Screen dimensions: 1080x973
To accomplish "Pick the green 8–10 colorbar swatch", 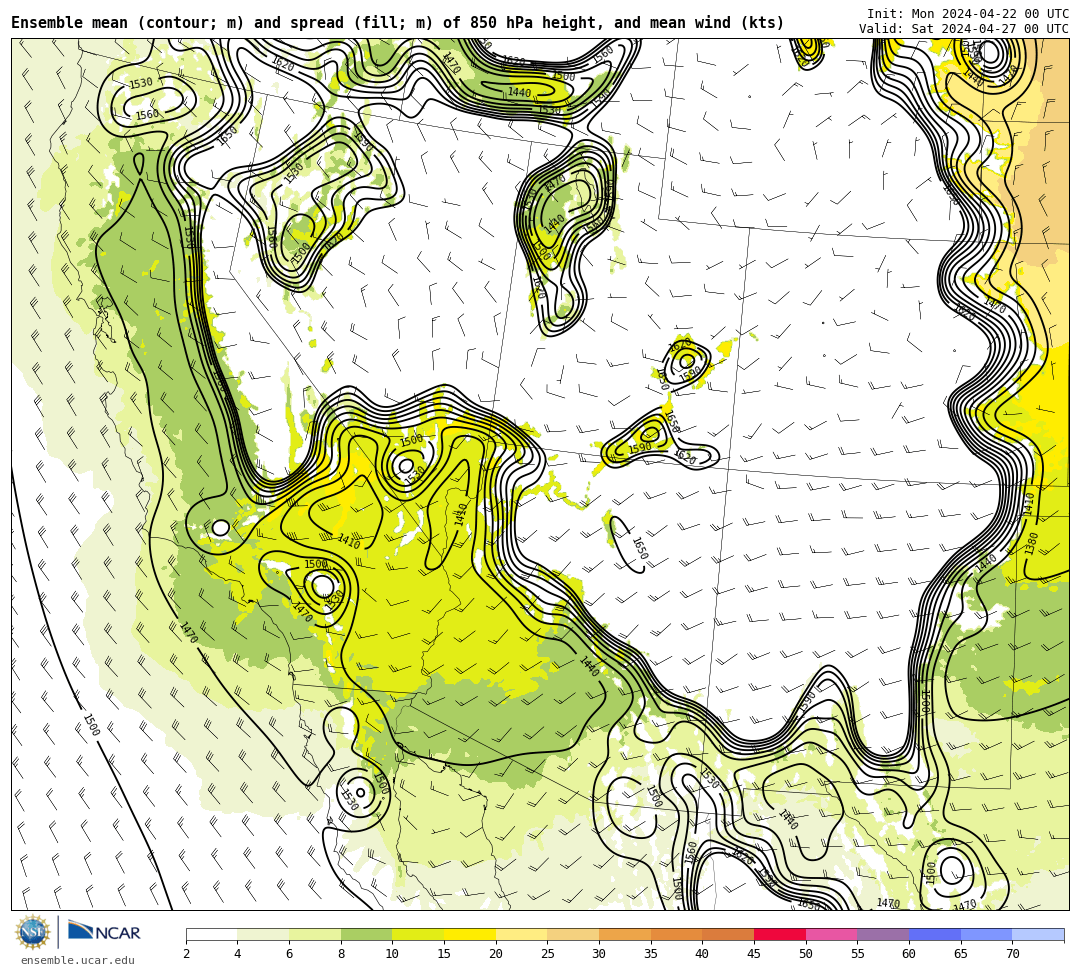I will tap(366, 934).
